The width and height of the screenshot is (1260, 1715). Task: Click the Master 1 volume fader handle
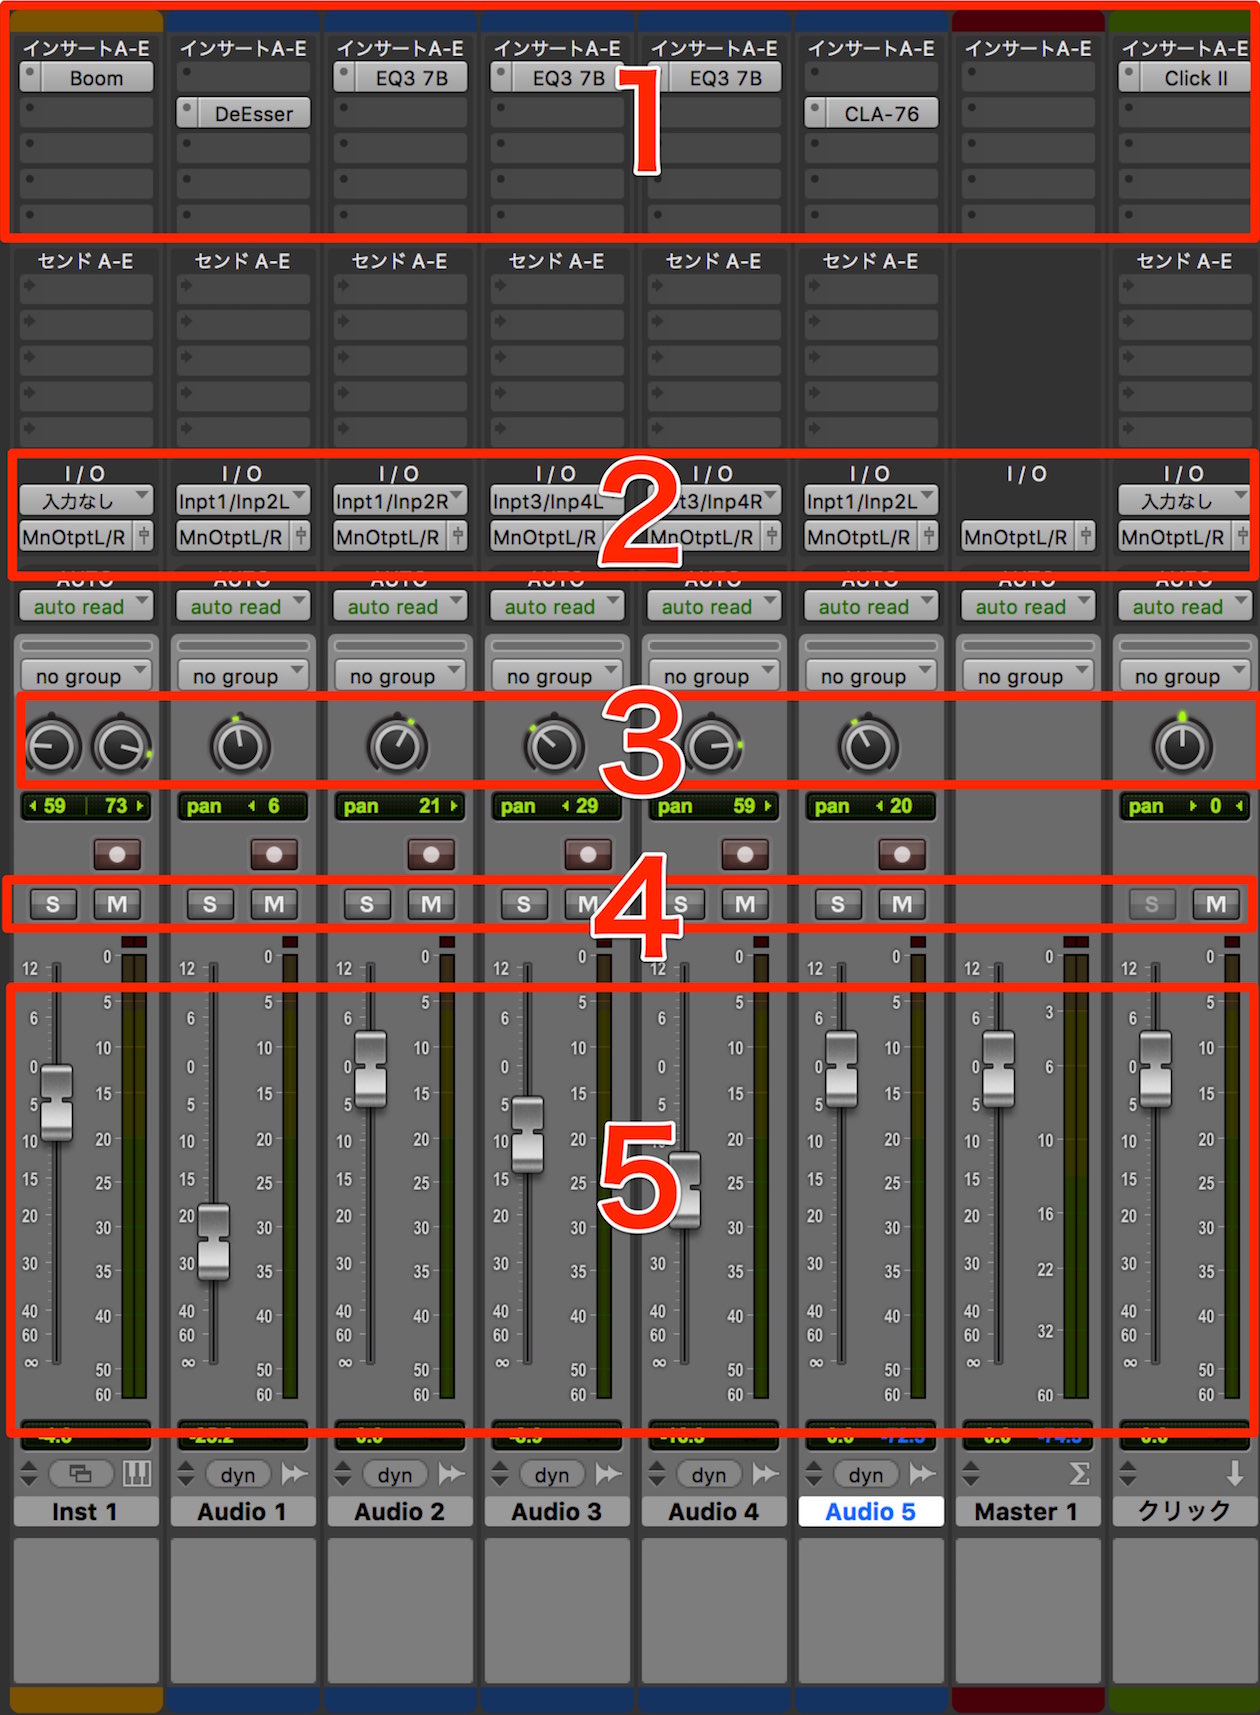tap(998, 1069)
